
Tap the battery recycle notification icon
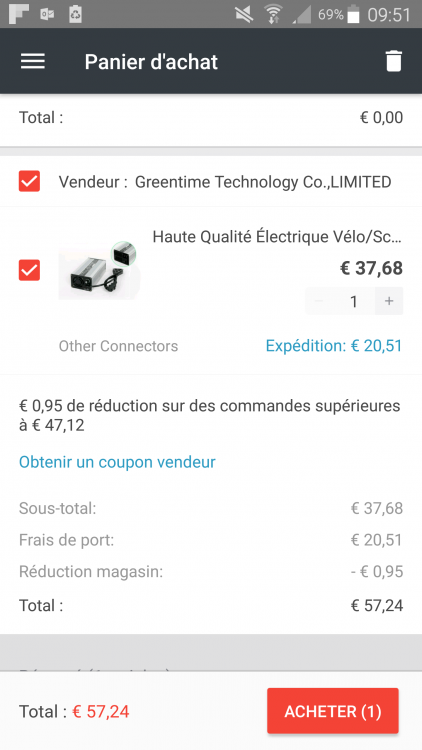point(75,14)
